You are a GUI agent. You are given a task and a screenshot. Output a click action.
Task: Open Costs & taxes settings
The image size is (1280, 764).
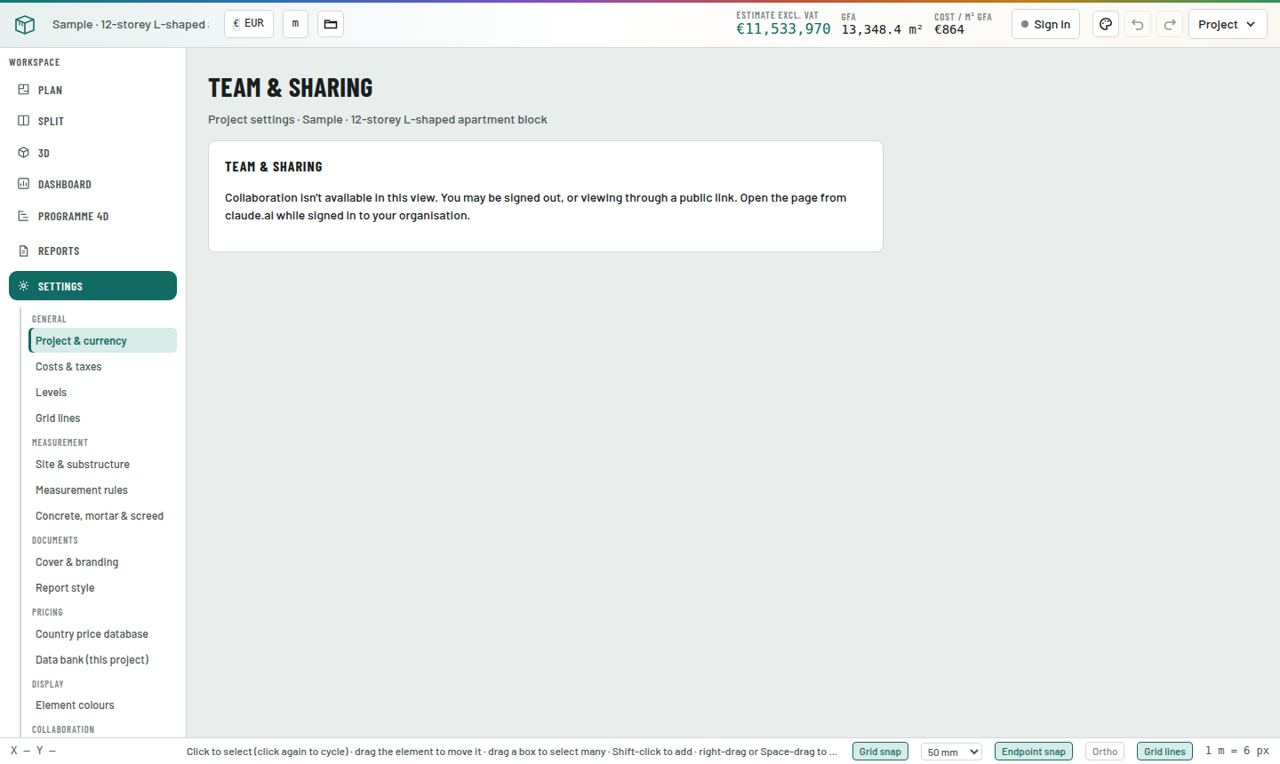[103, 367]
